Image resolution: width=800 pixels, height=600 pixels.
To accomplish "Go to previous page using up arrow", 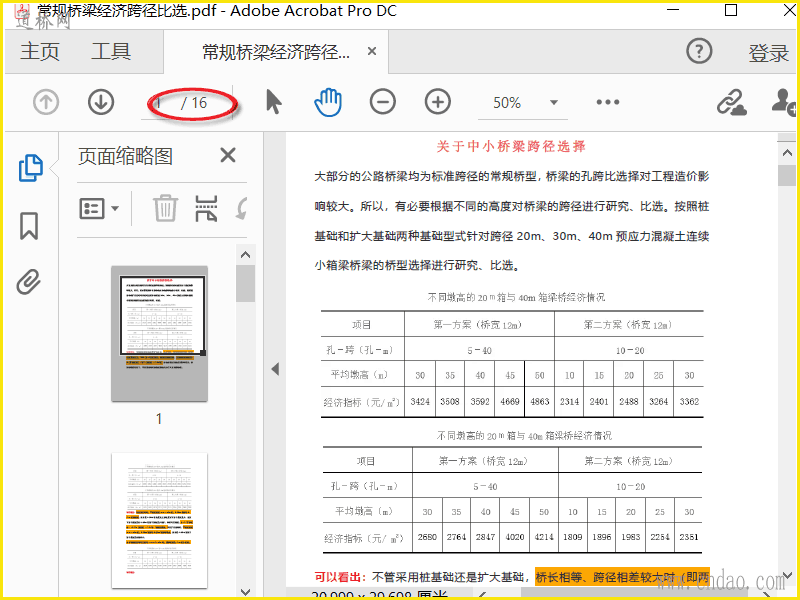I will tap(47, 102).
